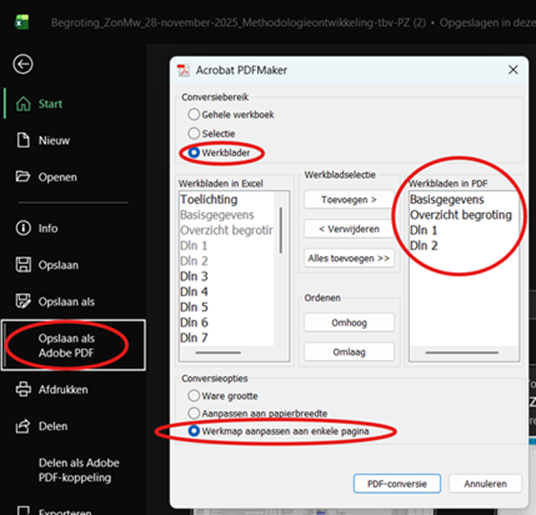Click the Opslaan floppy disk icon
This screenshot has width=536, height=515.
click(23, 265)
